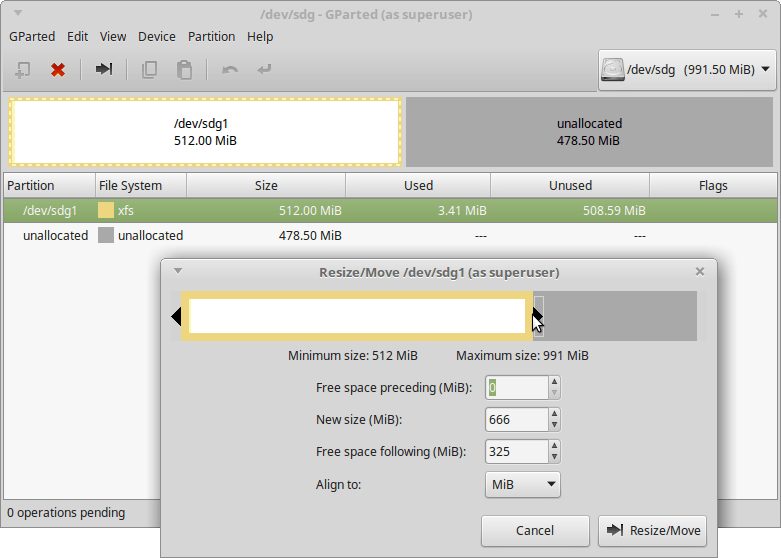
Task: Click the Size column header
Action: tap(266, 185)
